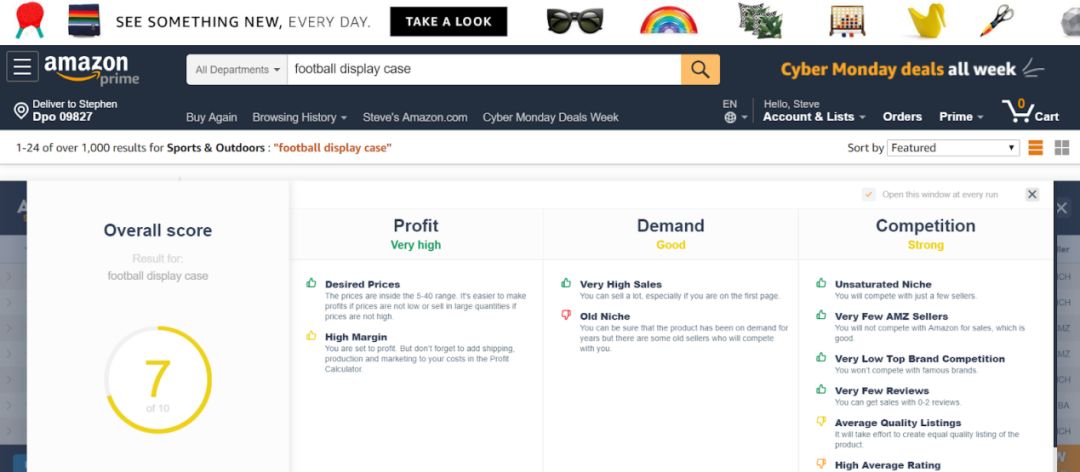
Task: Click the striped blanket banner thumbnail
Action: pyautogui.click(x=84, y=21)
